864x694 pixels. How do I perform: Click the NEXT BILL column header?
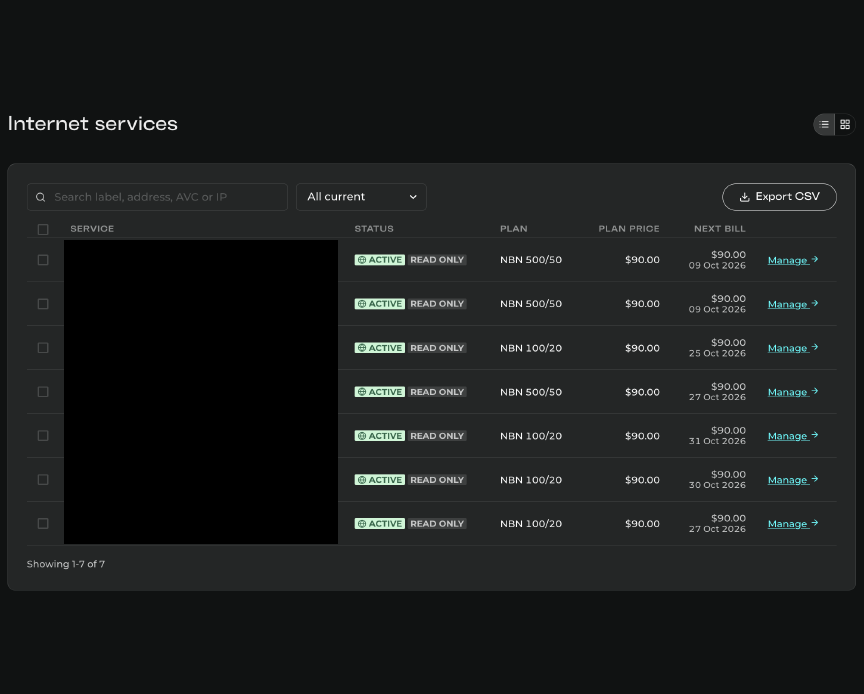coord(720,229)
